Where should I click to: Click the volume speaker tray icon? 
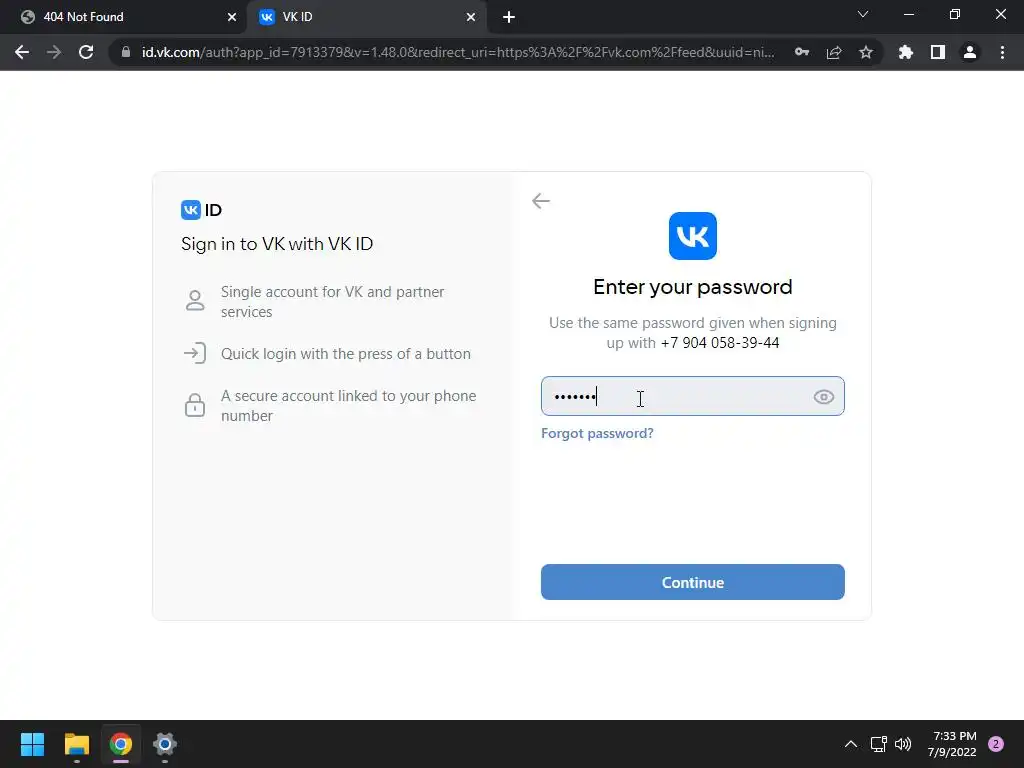point(903,744)
